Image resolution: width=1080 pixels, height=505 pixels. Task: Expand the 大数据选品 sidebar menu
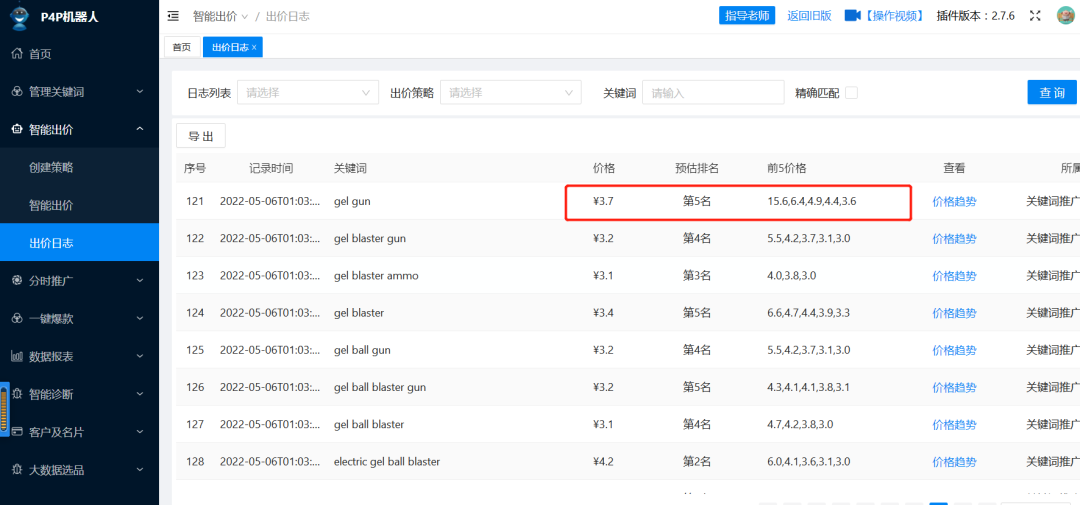click(x=140, y=470)
